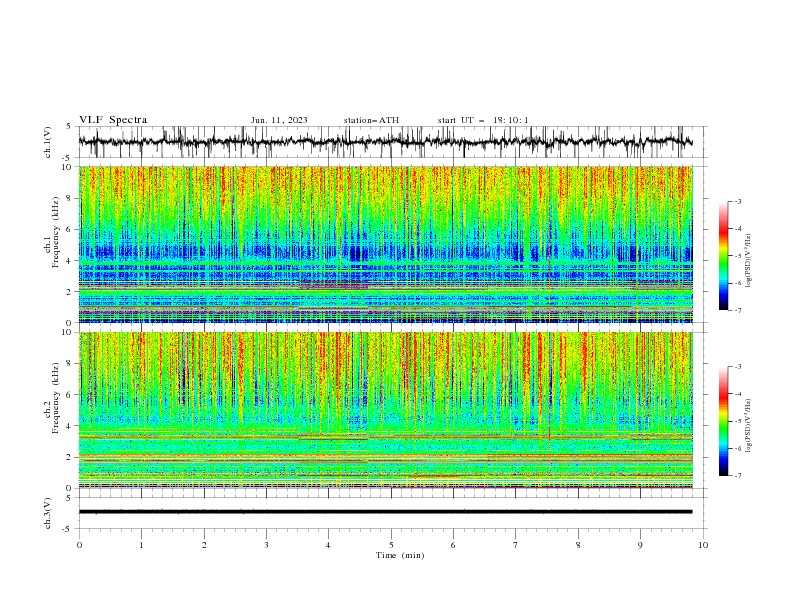
Task: Click time axis tick label "4"
Action: pos(328,545)
